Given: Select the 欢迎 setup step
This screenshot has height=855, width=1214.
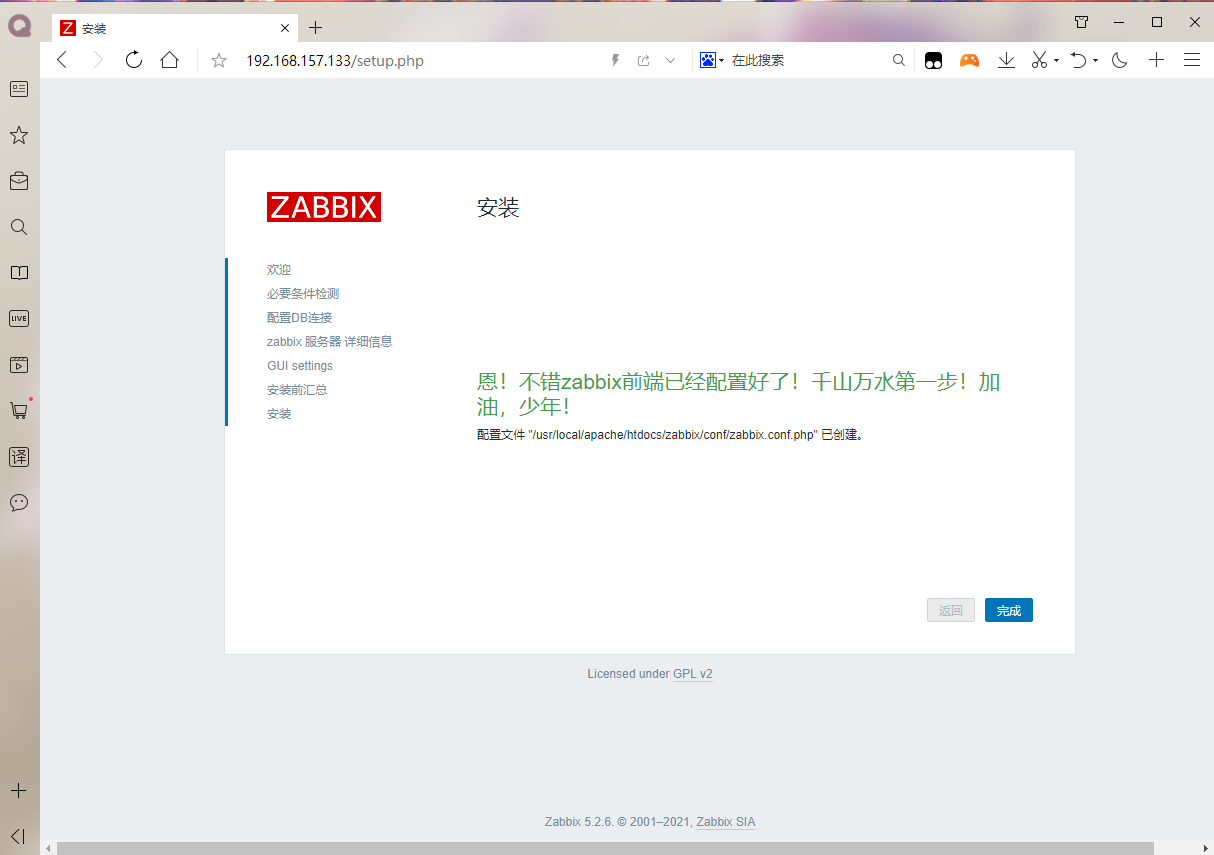Looking at the screenshot, I should (x=279, y=270).
